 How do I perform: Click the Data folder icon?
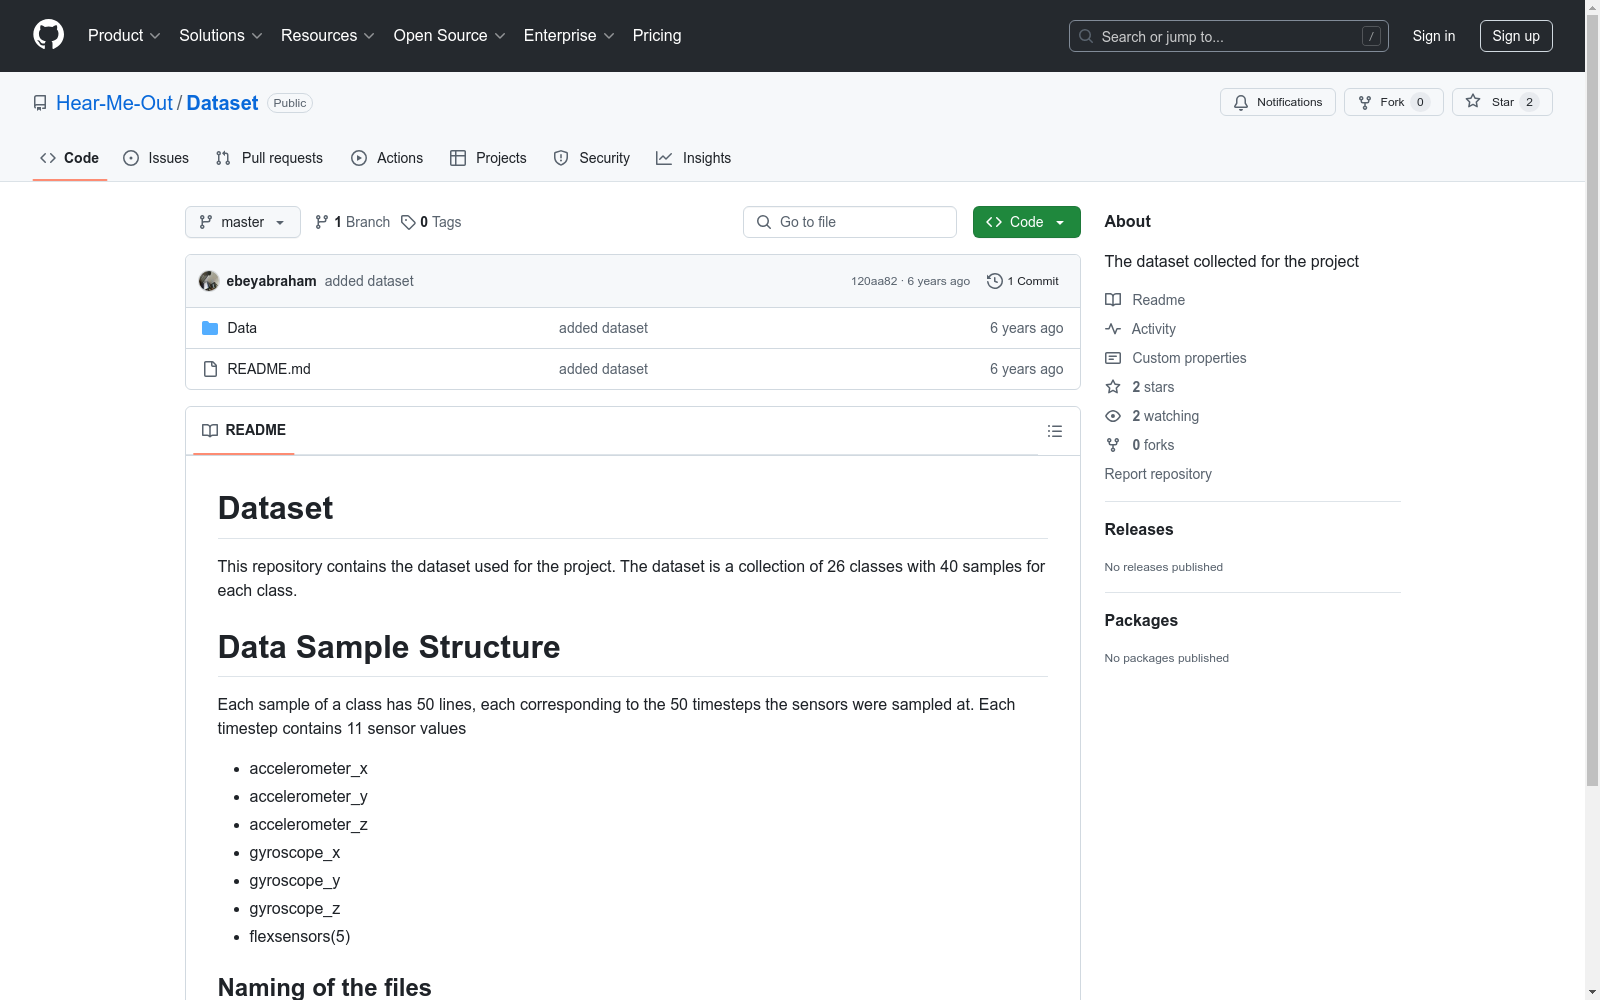click(210, 328)
